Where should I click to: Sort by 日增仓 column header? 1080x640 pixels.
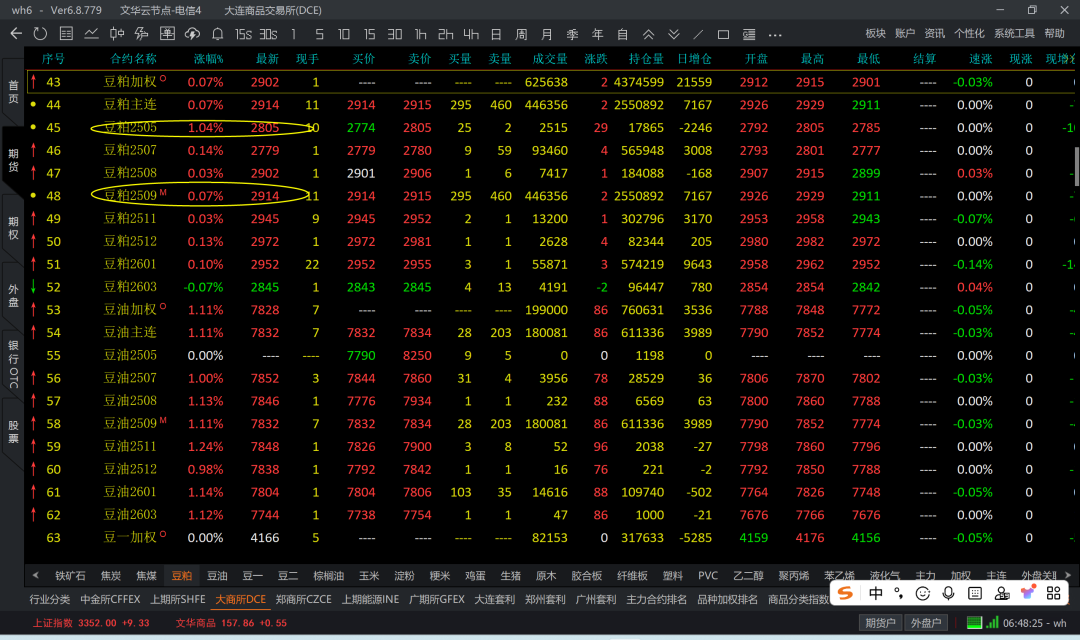coord(694,59)
